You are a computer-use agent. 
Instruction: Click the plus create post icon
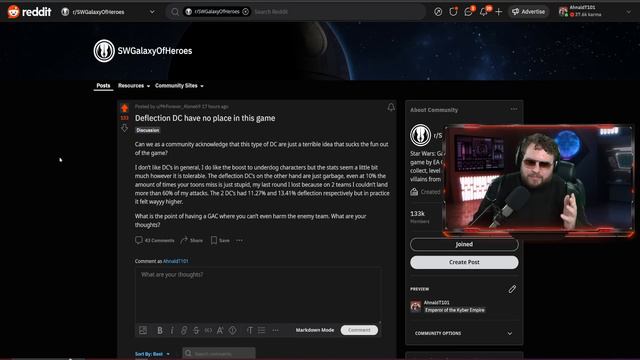(498, 12)
